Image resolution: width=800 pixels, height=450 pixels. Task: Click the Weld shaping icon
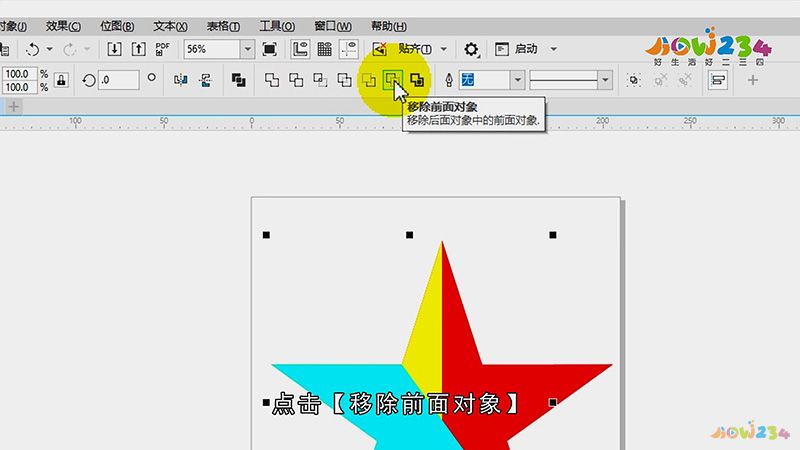(x=271, y=80)
